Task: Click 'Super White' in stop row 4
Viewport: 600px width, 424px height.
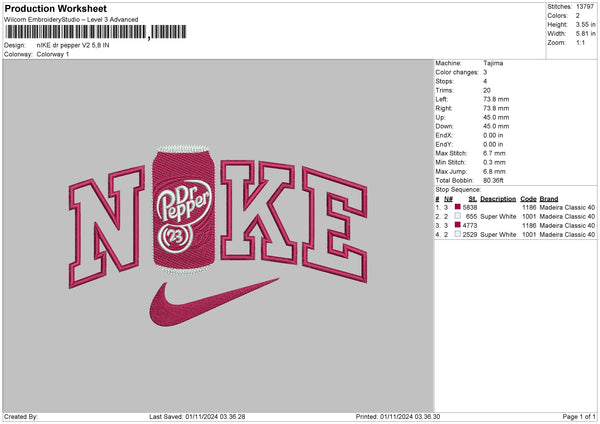Action: point(498,235)
